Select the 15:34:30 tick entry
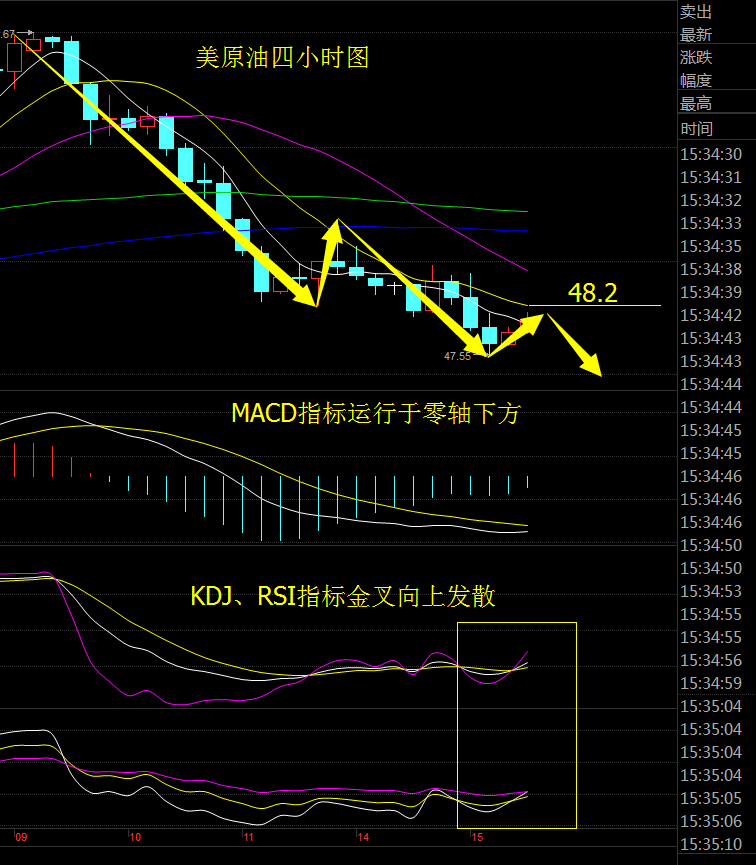The image size is (756, 865). (710, 154)
